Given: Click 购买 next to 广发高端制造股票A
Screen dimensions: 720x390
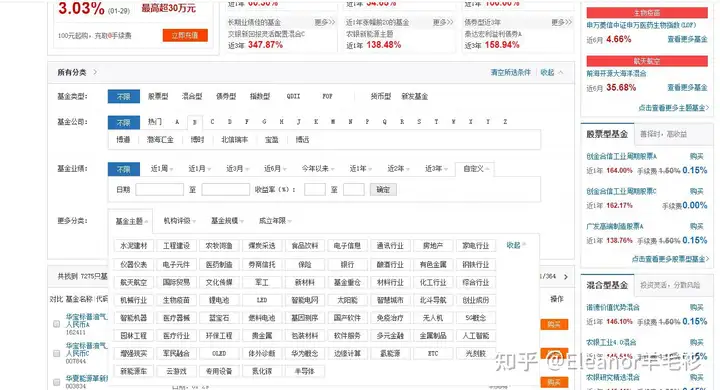Looking at the screenshot, I should pos(696,226).
